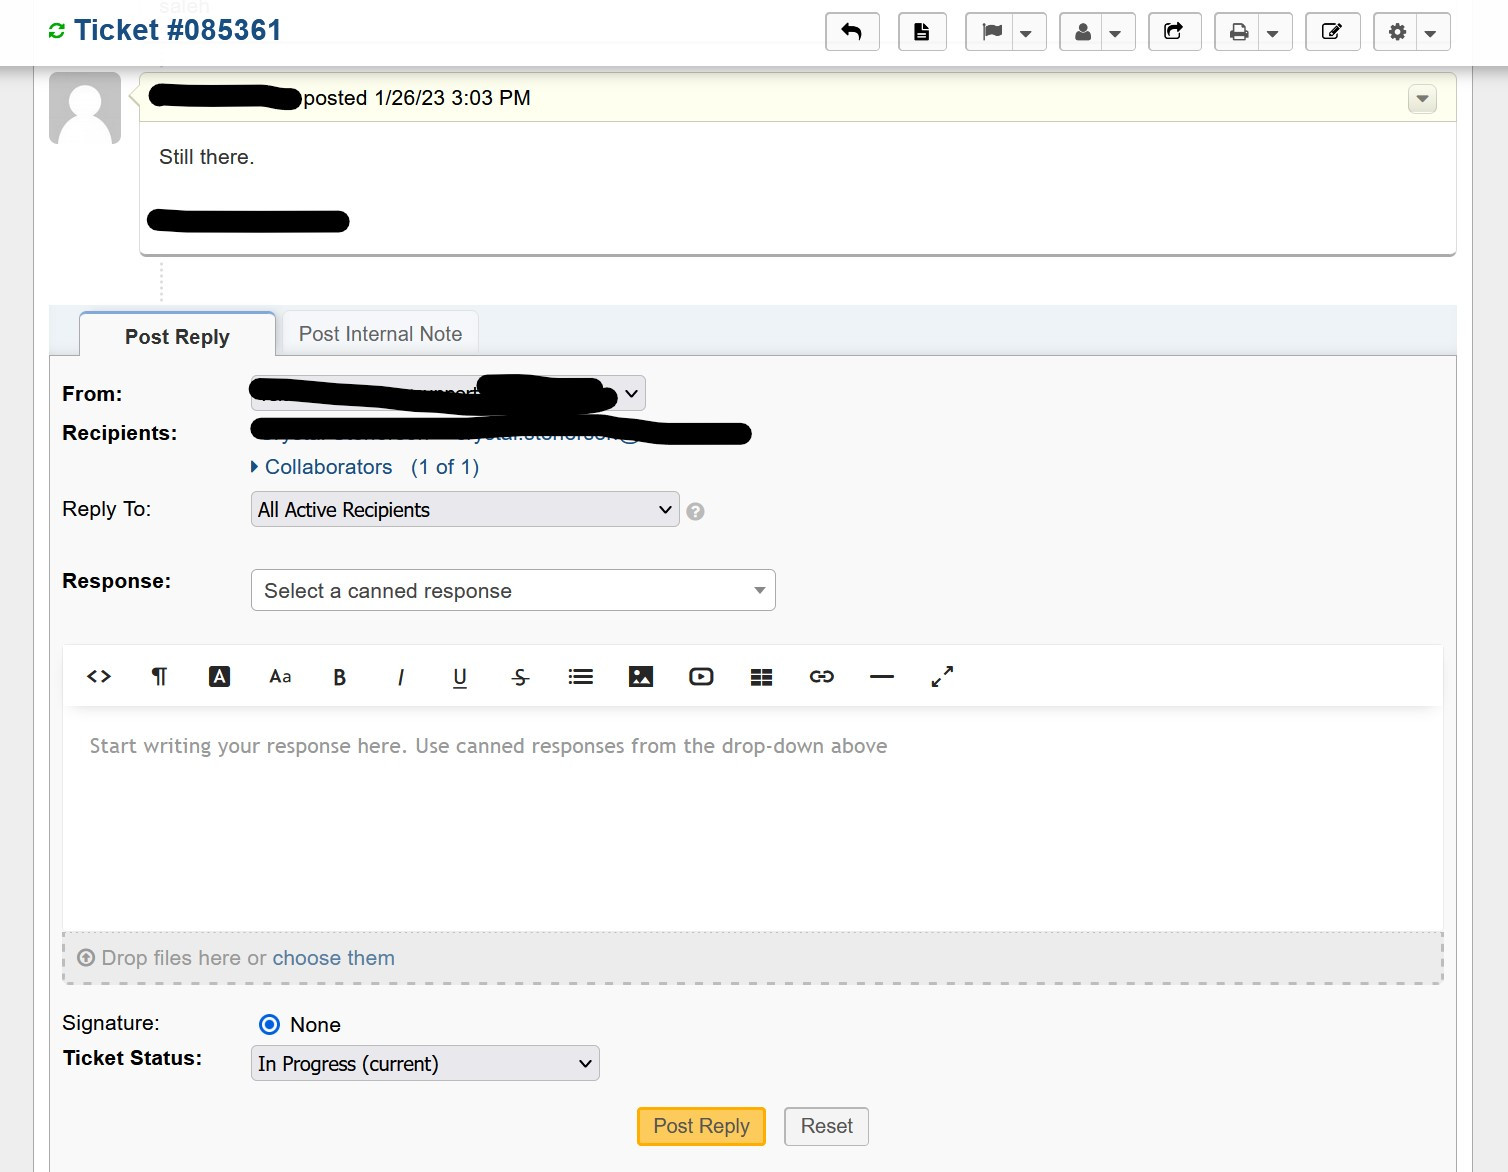Insert a link in the response

tap(821, 677)
